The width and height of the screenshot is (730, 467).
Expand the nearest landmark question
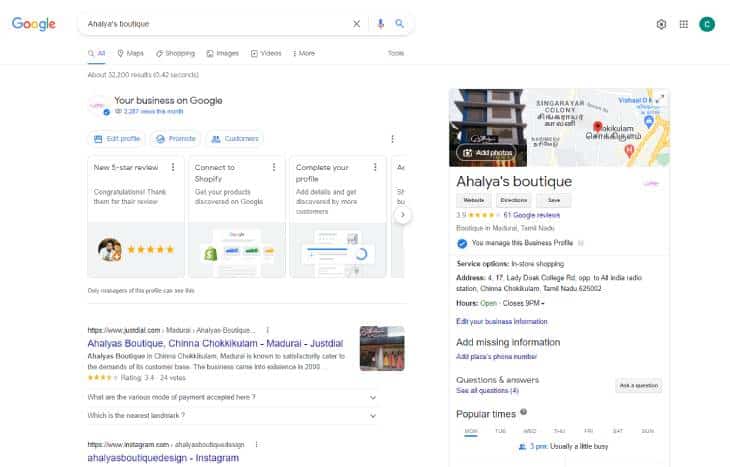[x=232, y=415]
